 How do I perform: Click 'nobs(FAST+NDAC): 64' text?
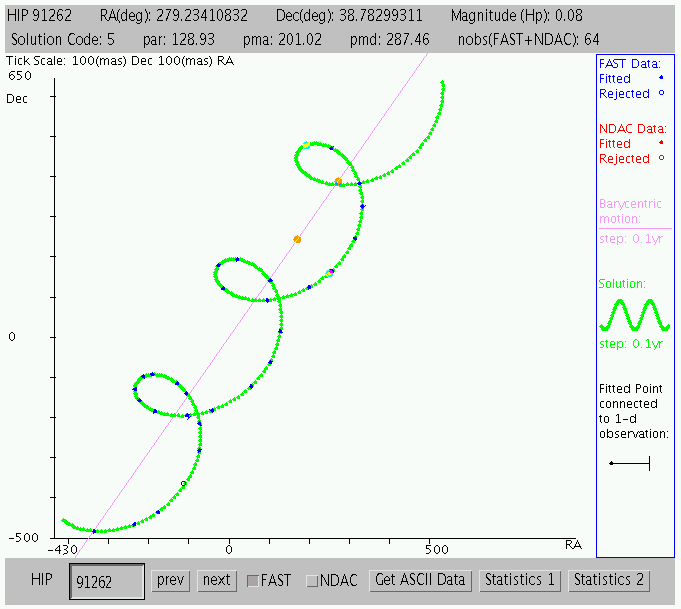click(x=529, y=40)
